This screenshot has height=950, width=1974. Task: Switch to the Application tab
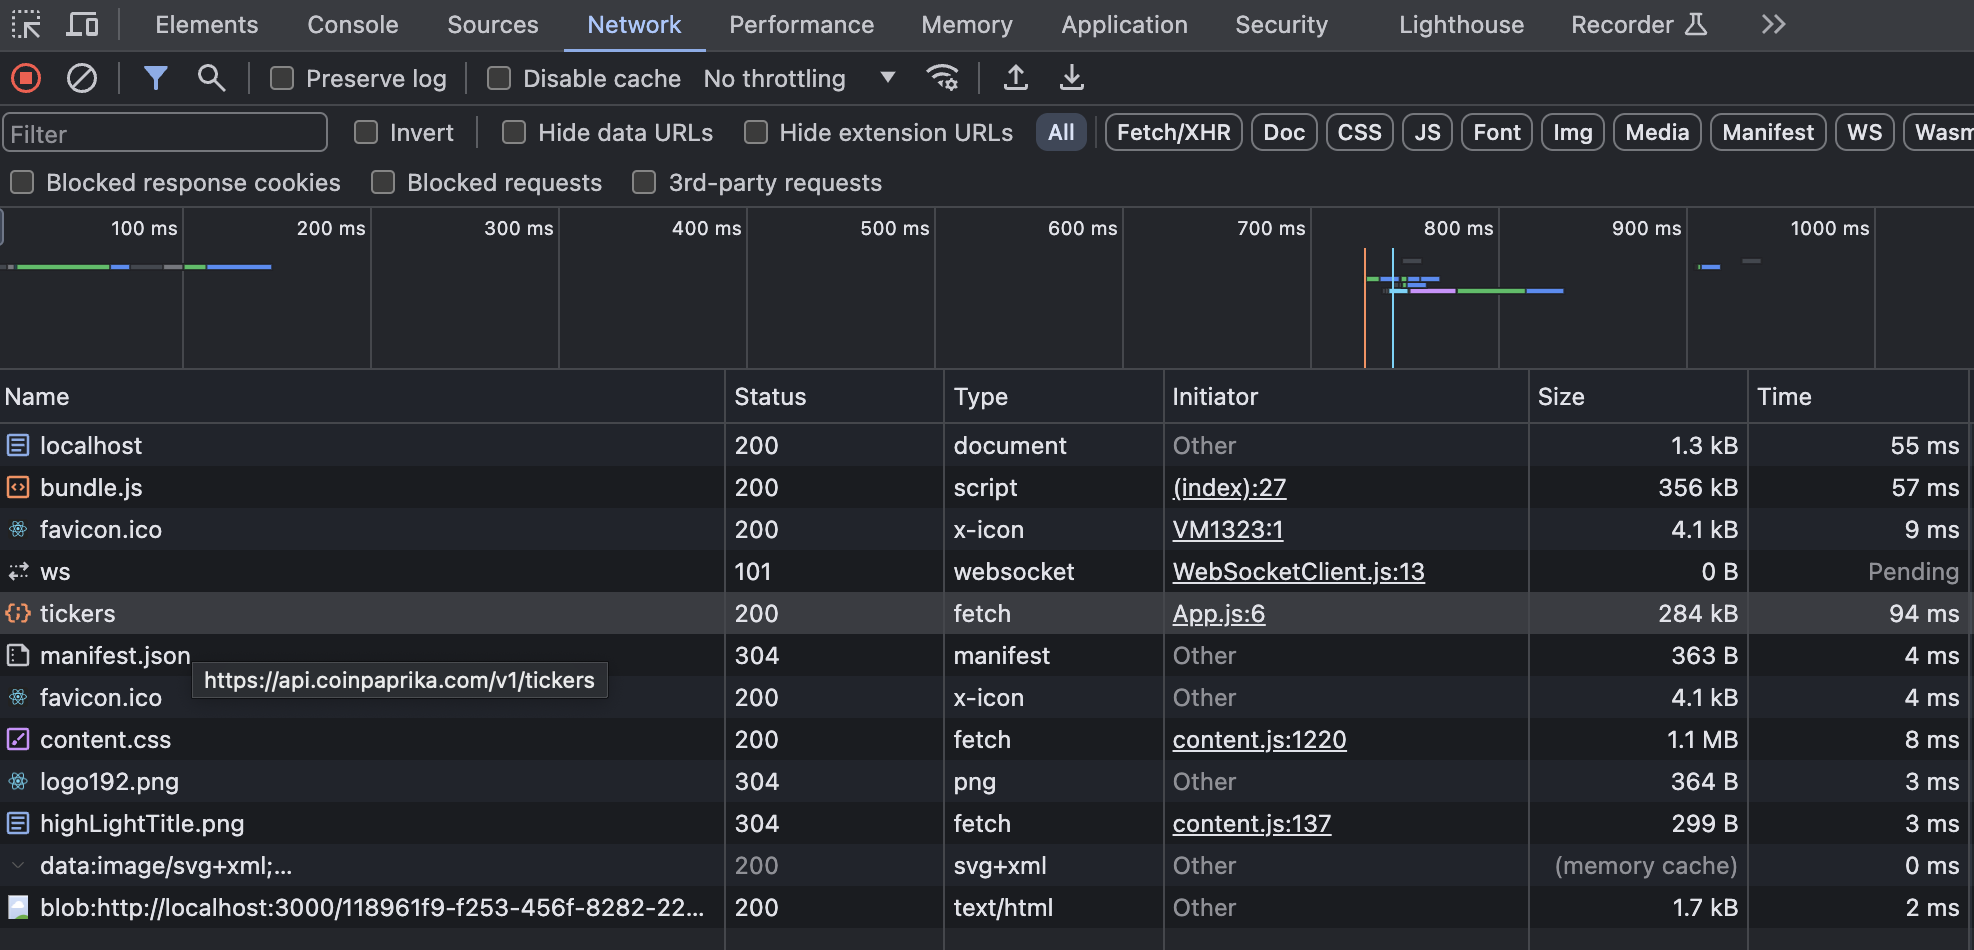click(x=1125, y=25)
